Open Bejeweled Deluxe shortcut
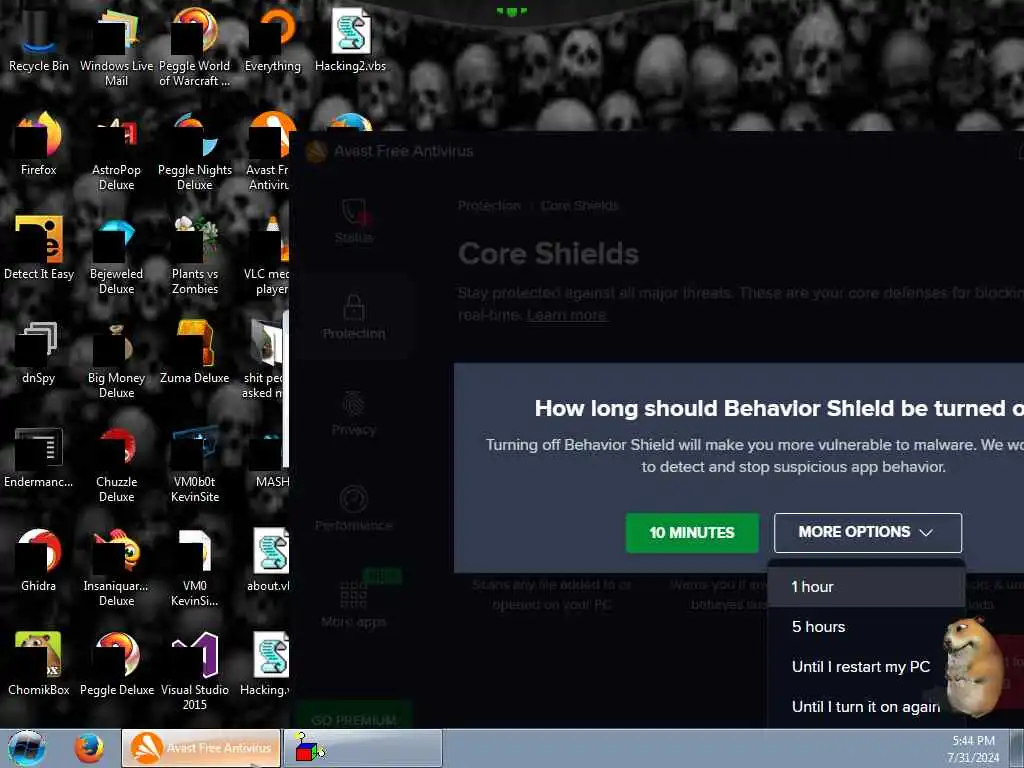Viewport: 1024px width, 768px height. tap(116, 255)
